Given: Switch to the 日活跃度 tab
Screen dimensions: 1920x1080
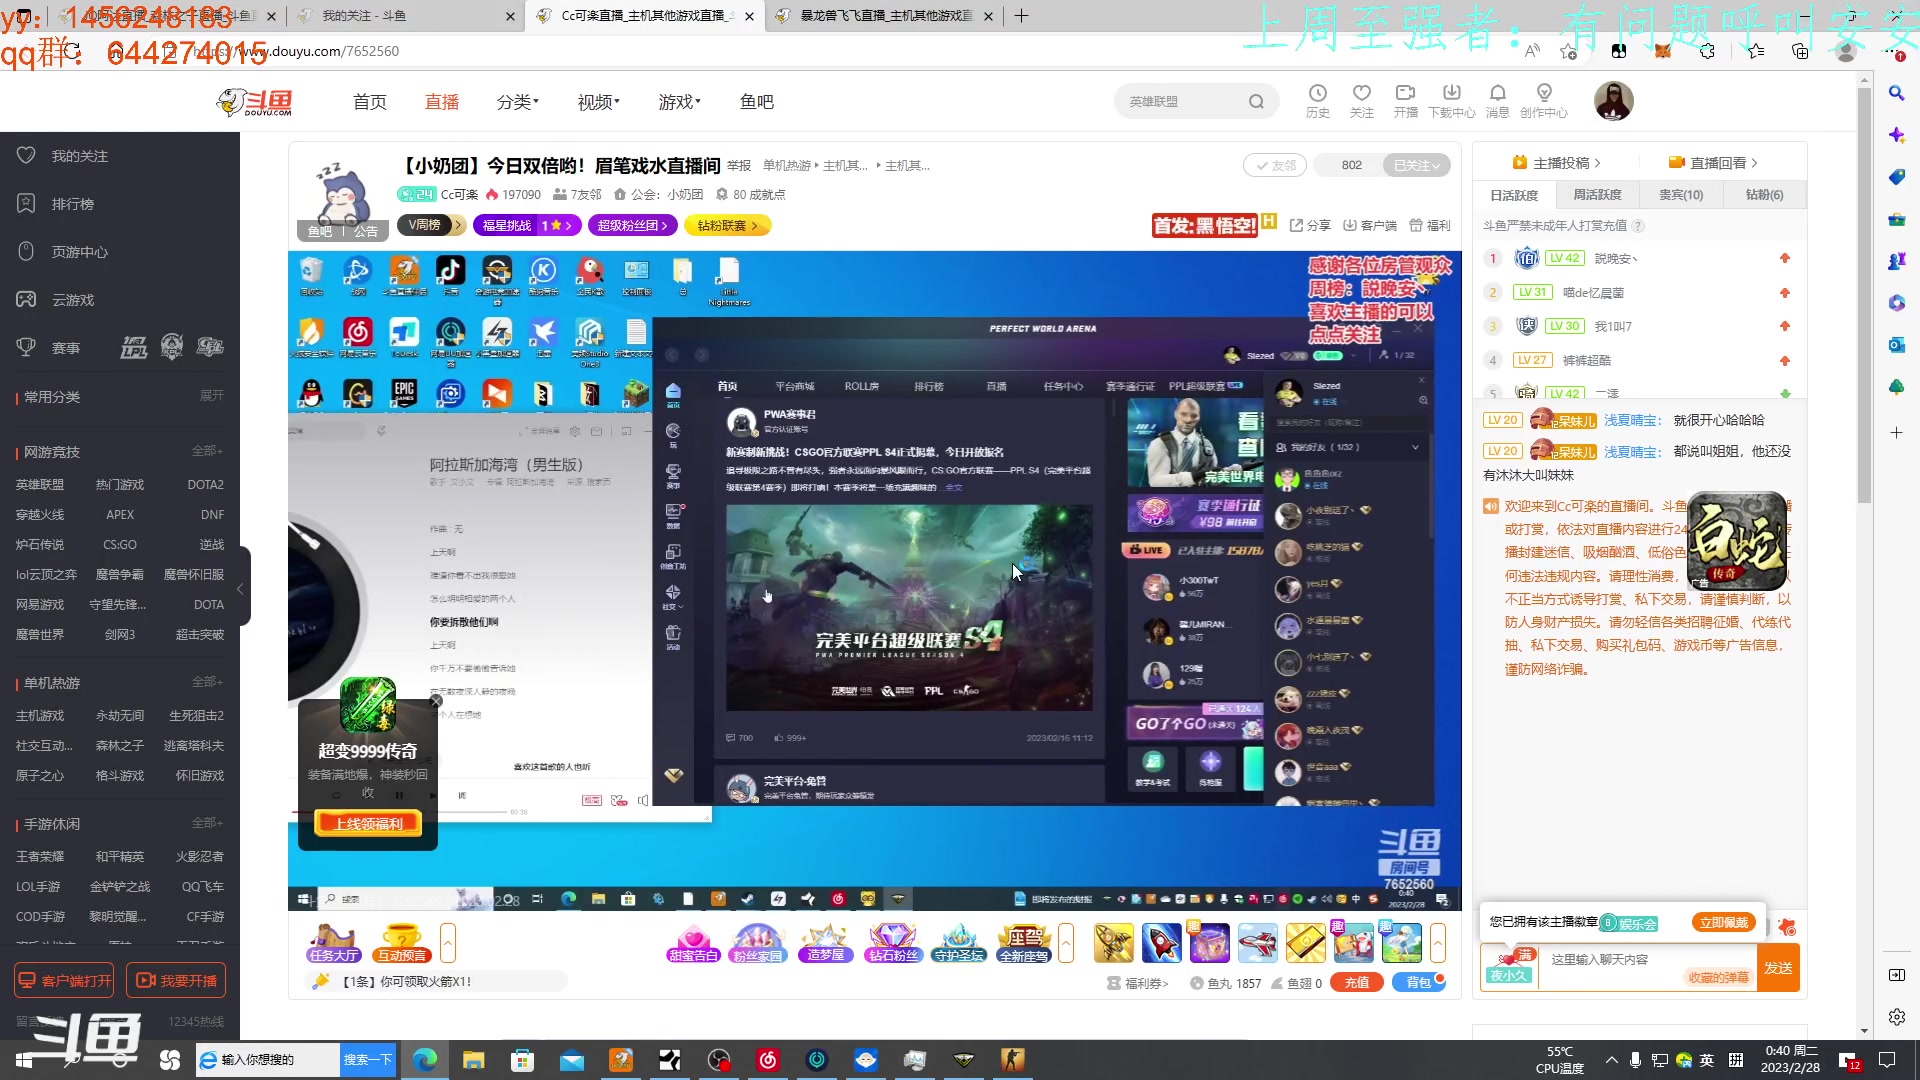Looking at the screenshot, I should (x=1514, y=195).
